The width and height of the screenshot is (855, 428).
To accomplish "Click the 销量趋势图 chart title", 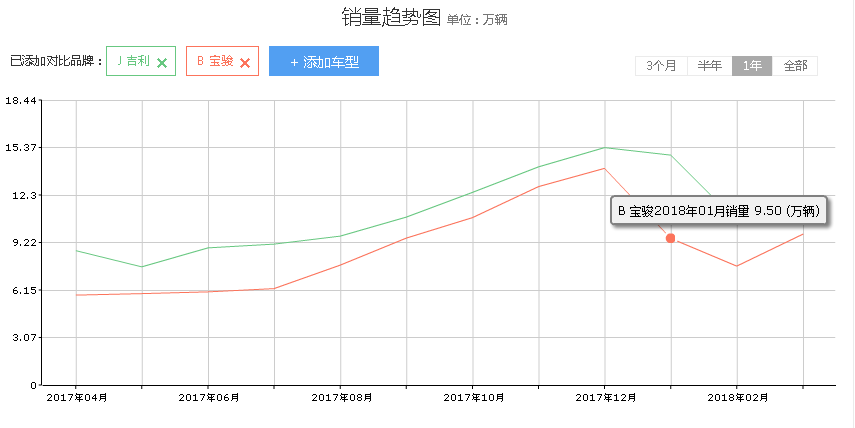I will [x=391, y=18].
